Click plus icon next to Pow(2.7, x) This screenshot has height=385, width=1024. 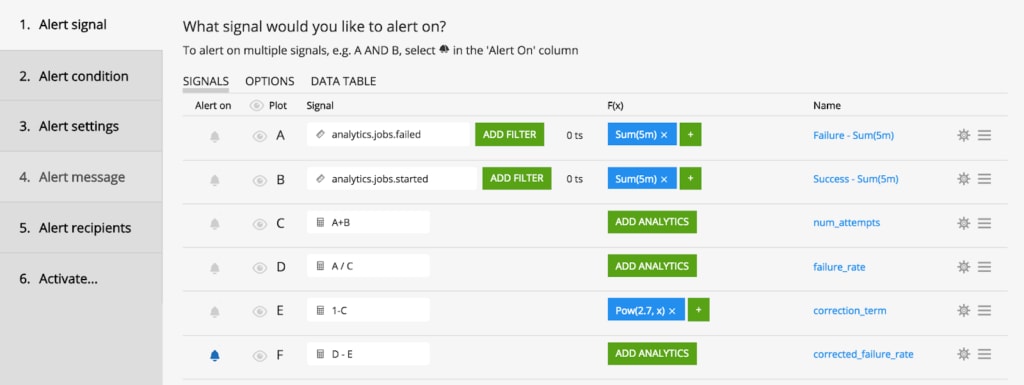point(698,310)
